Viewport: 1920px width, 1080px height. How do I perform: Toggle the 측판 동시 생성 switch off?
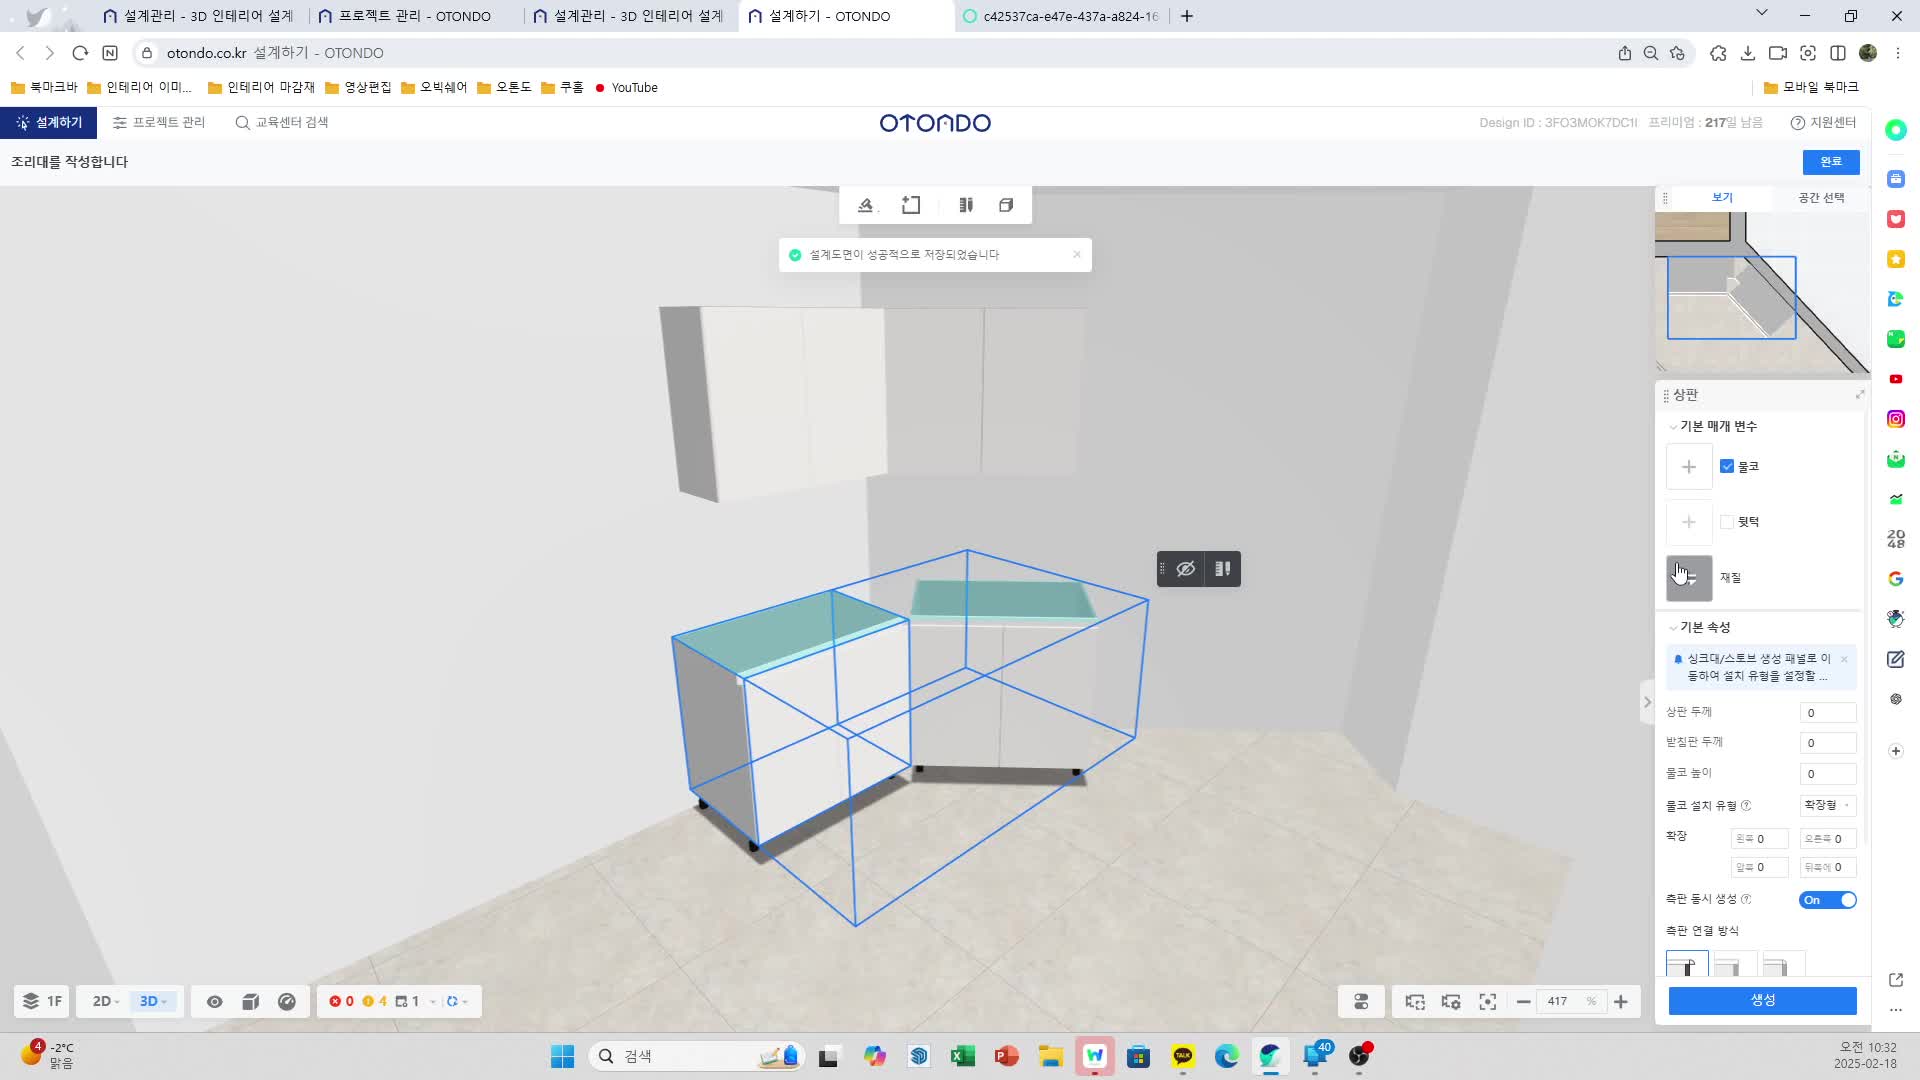click(1828, 900)
